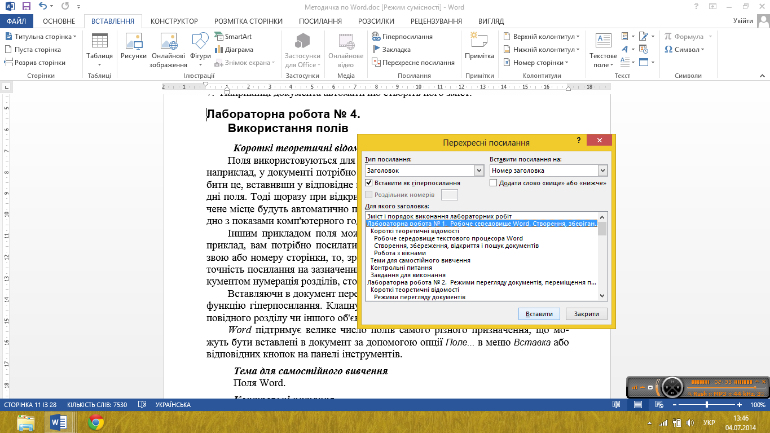Switch to Print Layout view in status bar

coord(638,405)
